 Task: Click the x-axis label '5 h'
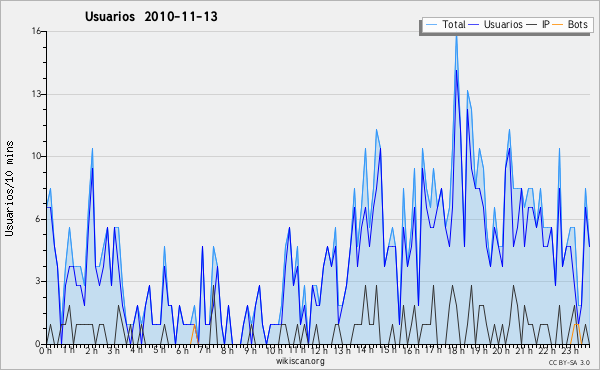coord(160,350)
